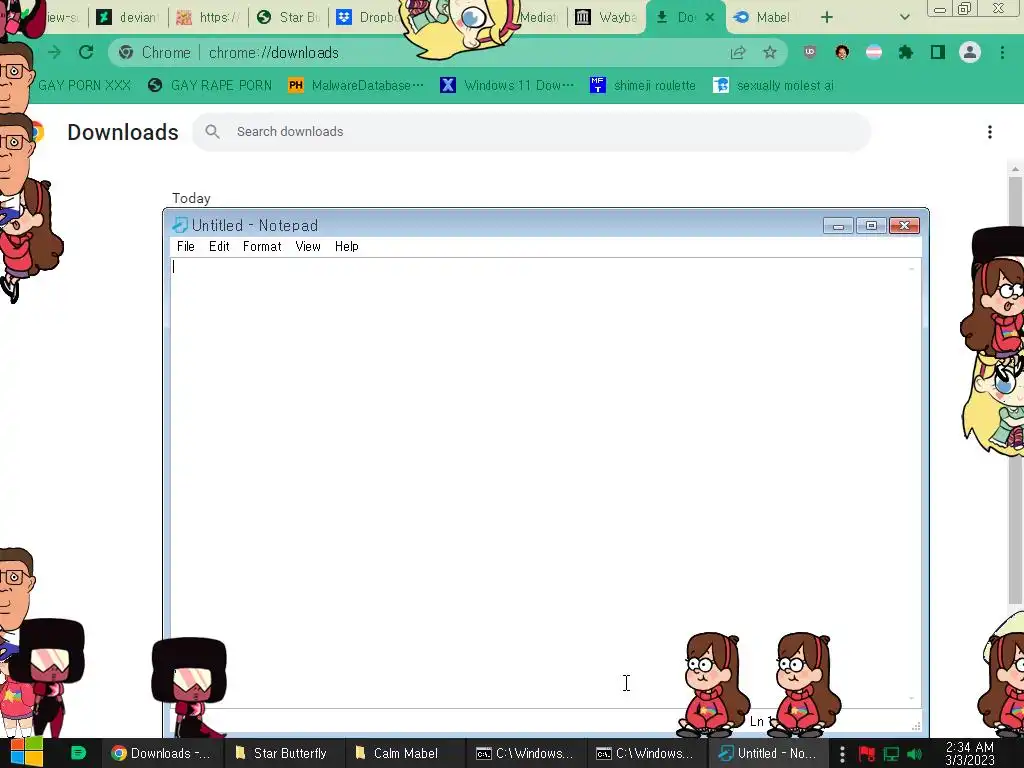Open the green chat app on taskbar
The height and width of the screenshot is (768, 1024).
tap(78, 753)
